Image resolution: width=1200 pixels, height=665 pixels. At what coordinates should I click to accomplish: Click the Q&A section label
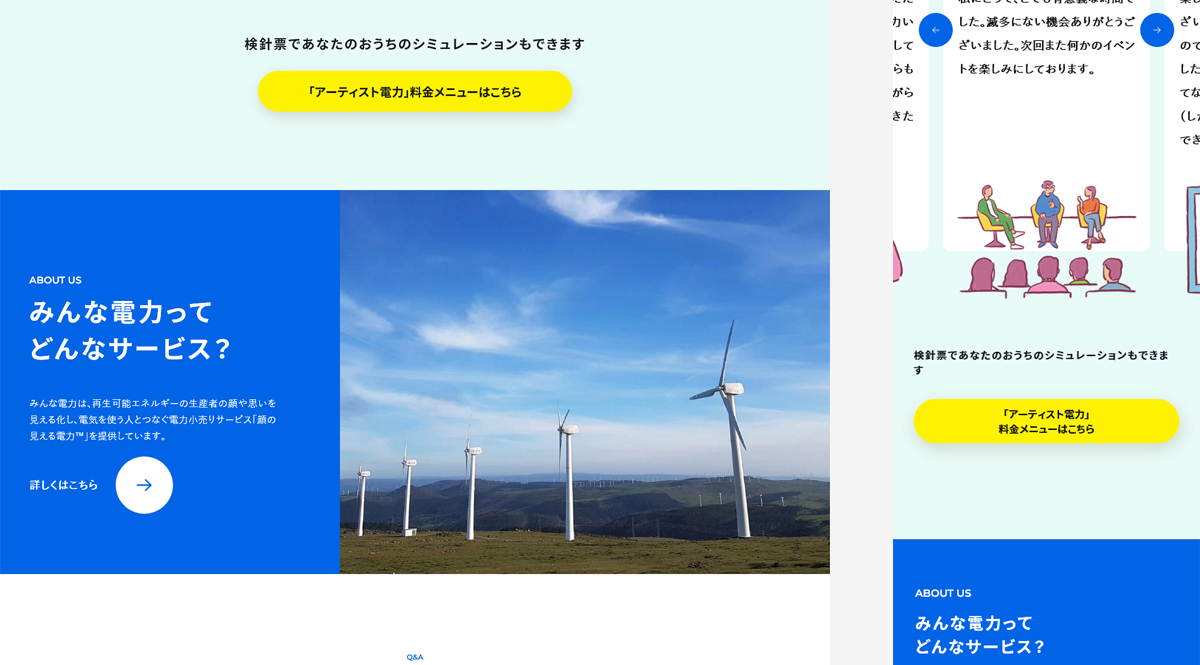pyautogui.click(x=415, y=657)
